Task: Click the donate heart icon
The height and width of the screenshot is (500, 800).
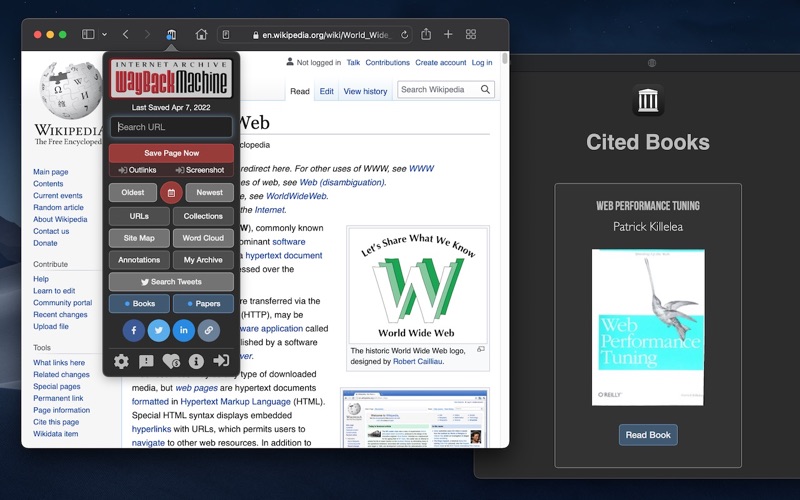Action: click(171, 361)
